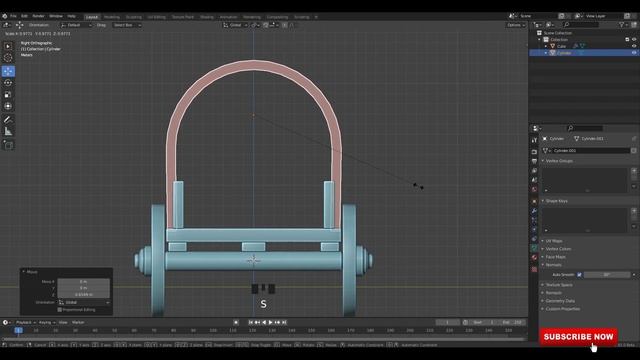Screen dimensions: 640x360
Task: Hide the Cylinder object in outliner
Action: click(x=634, y=53)
